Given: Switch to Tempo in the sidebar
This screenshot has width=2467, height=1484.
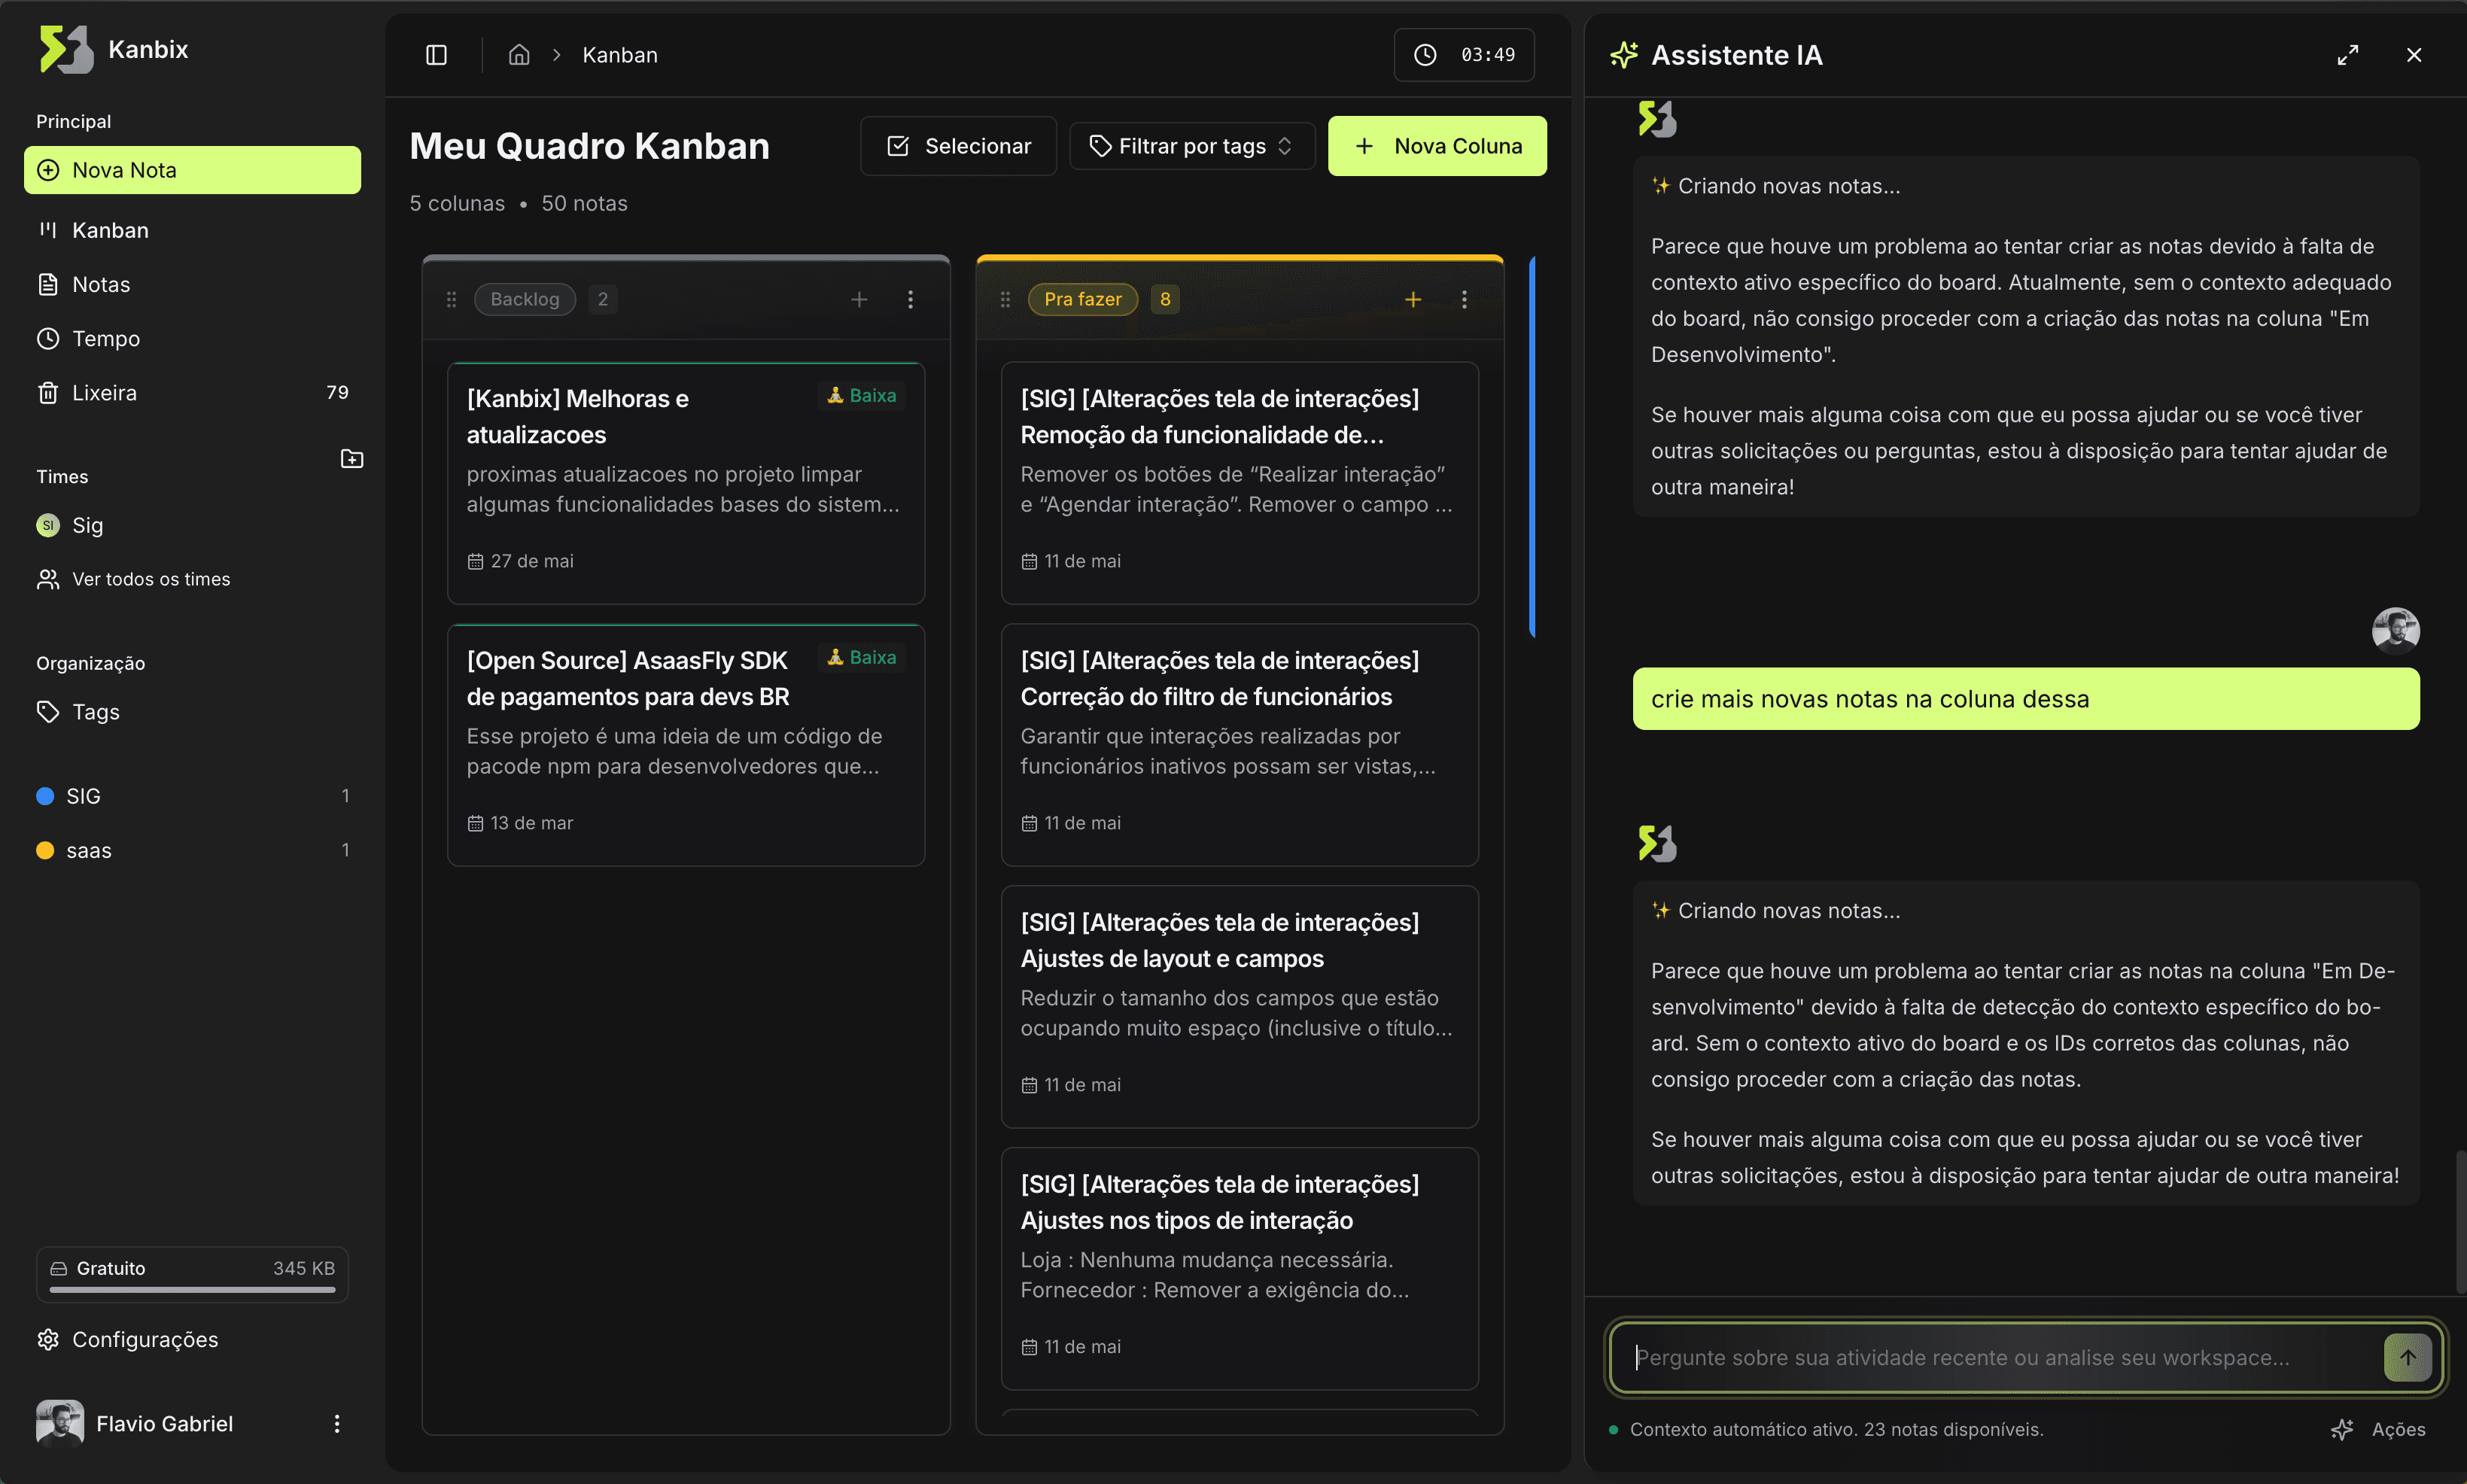Looking at the screenshot, I should pyautogui.click(x=104, y=338).
